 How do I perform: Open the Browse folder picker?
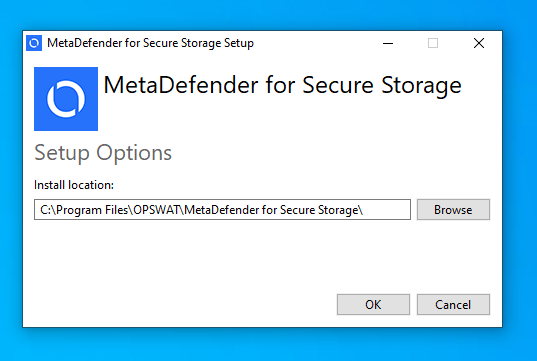[x=453, y=210]
